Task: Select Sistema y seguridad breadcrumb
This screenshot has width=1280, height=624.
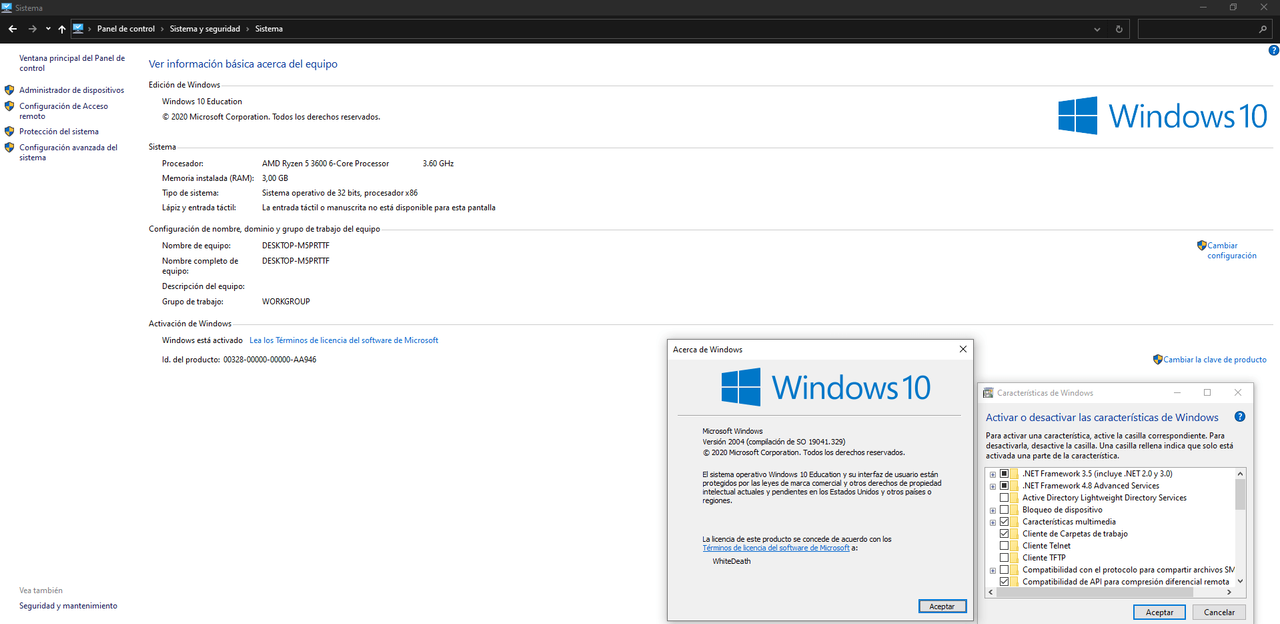Action: (203, 29)
